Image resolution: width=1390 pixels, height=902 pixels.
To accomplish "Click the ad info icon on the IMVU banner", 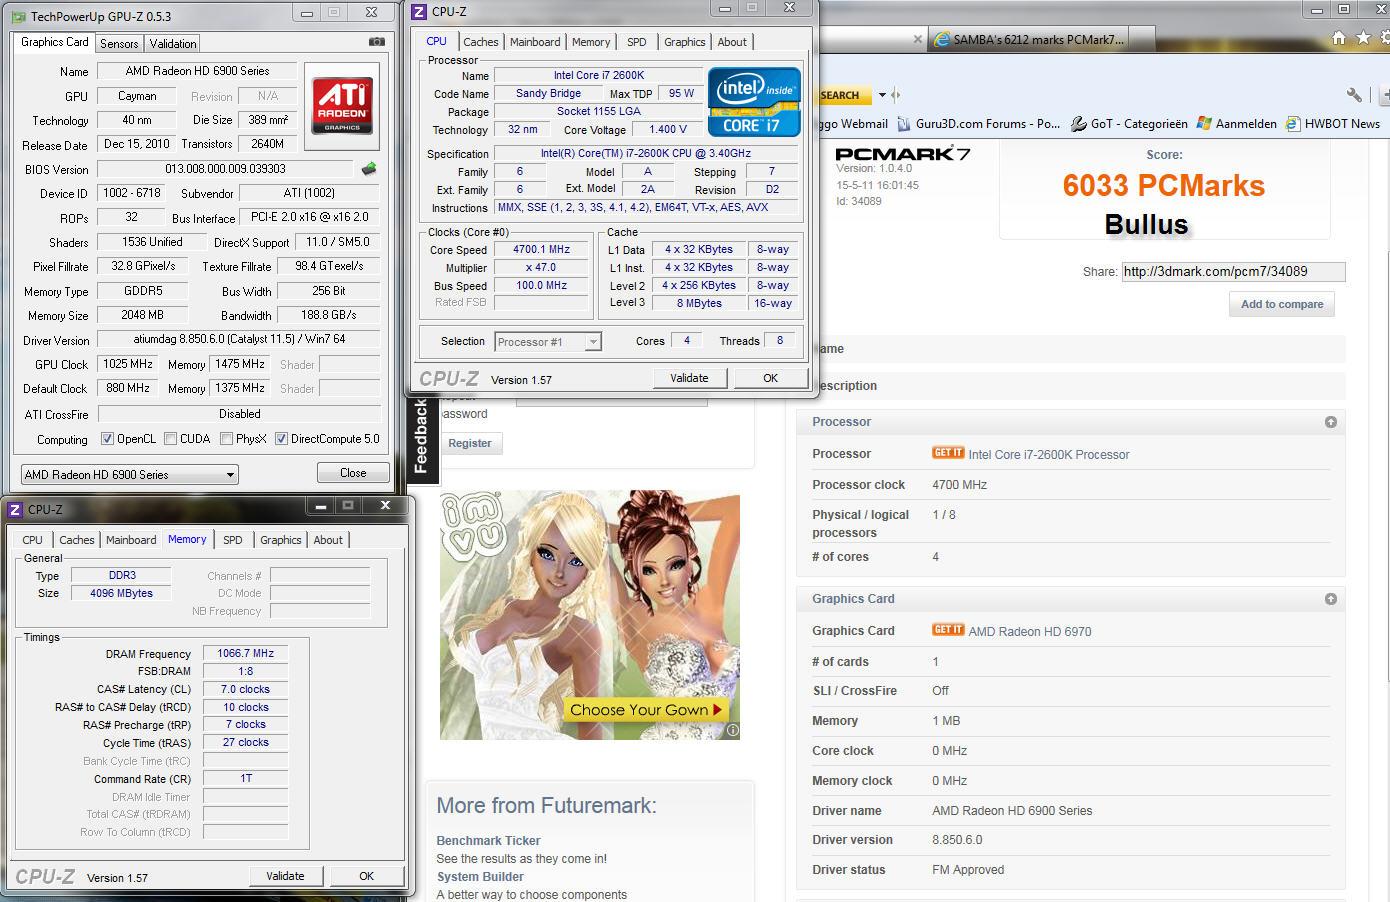I will click(732, 731).
